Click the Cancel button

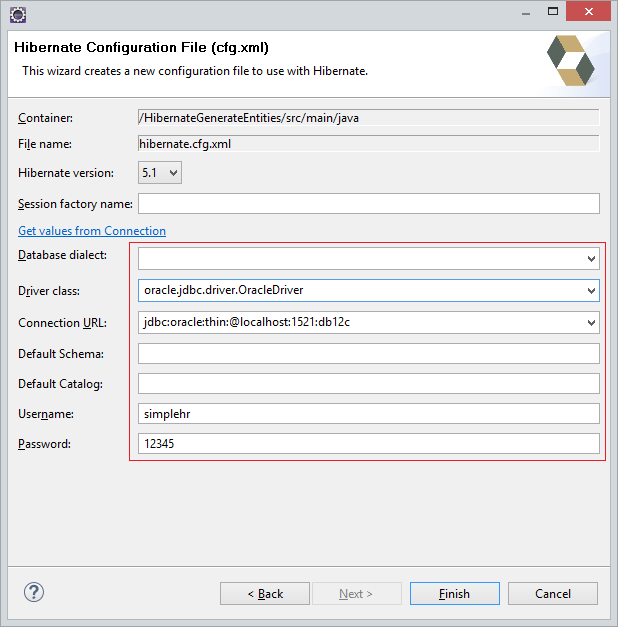click(x=553, y=593)
